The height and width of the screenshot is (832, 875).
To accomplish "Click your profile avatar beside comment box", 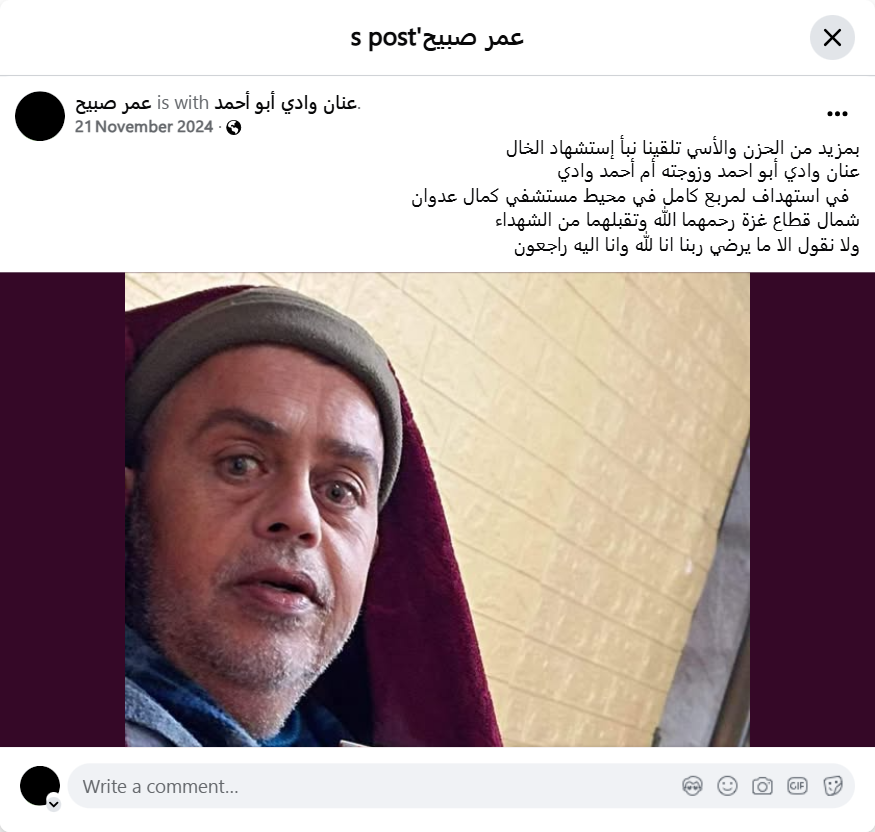I will coord(40,786).
